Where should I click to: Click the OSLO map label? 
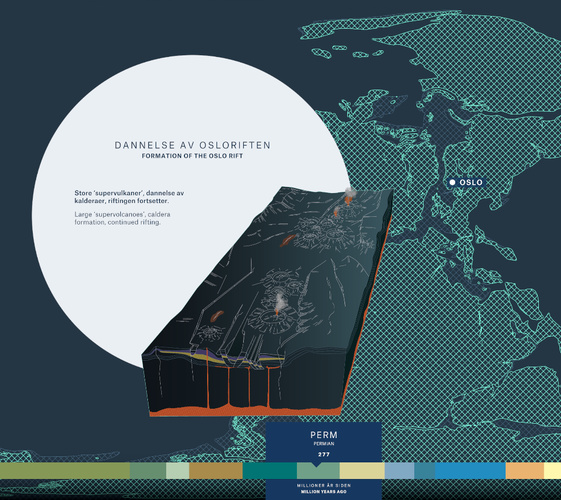[x=471, y=182]
